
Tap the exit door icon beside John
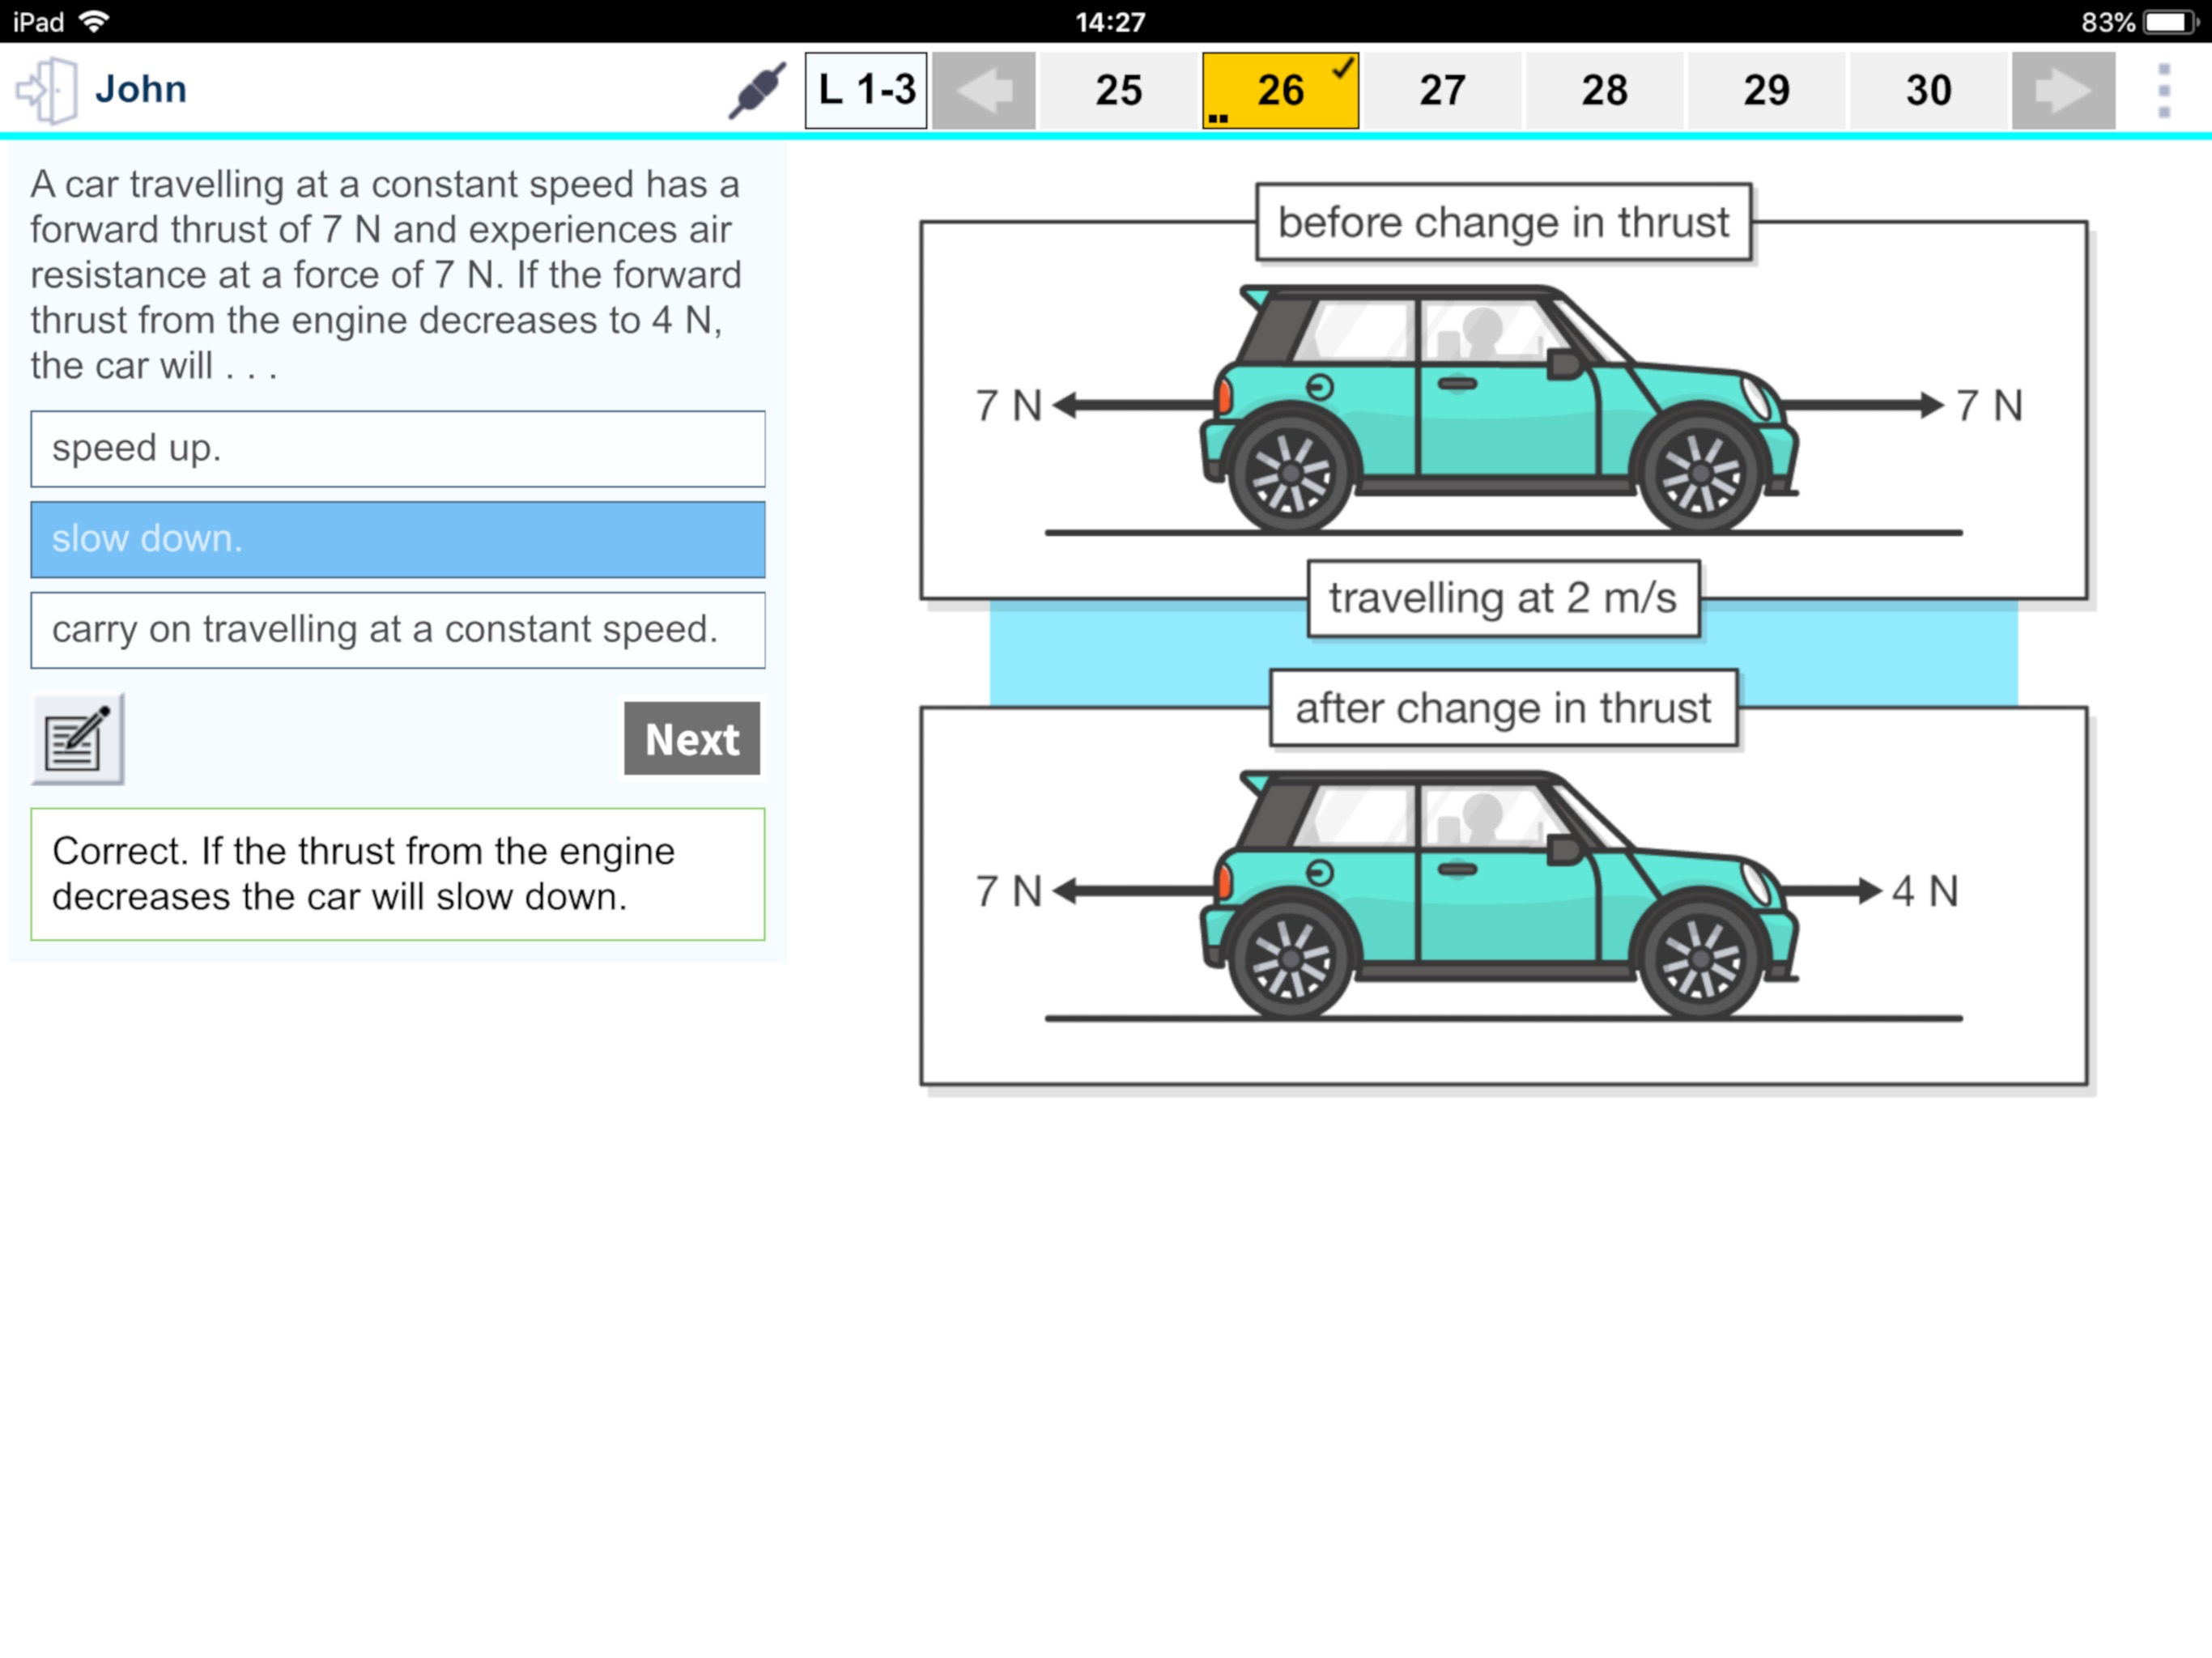coord(46,90)
